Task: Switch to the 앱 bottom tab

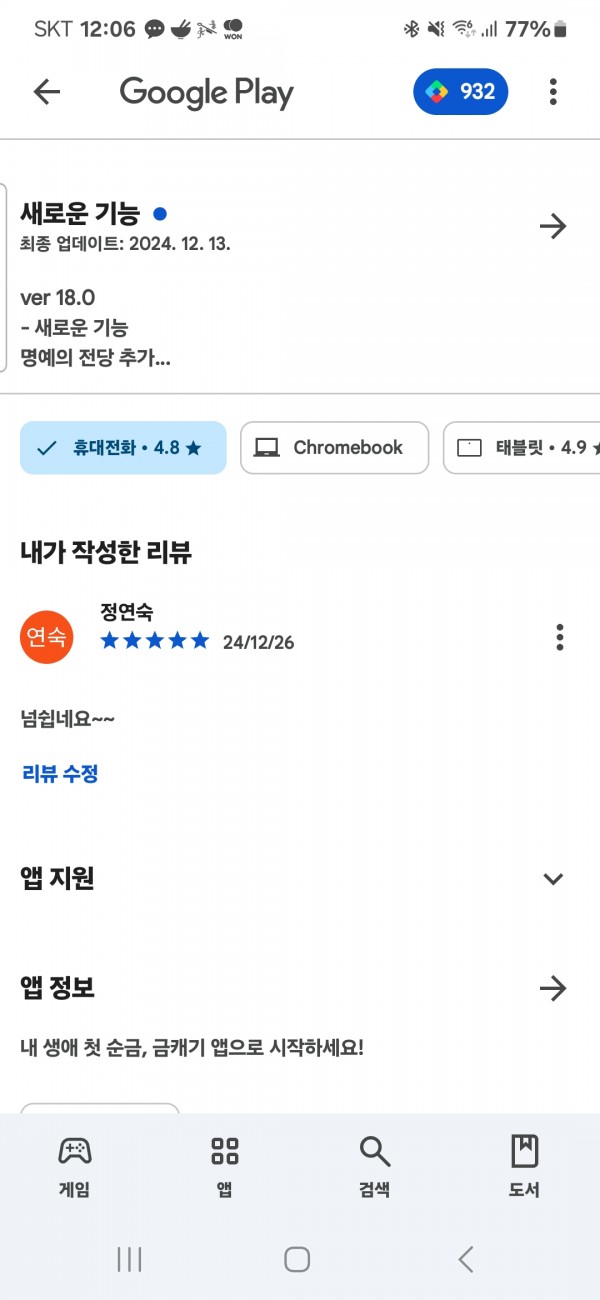Action: [x=224, y=1167]
